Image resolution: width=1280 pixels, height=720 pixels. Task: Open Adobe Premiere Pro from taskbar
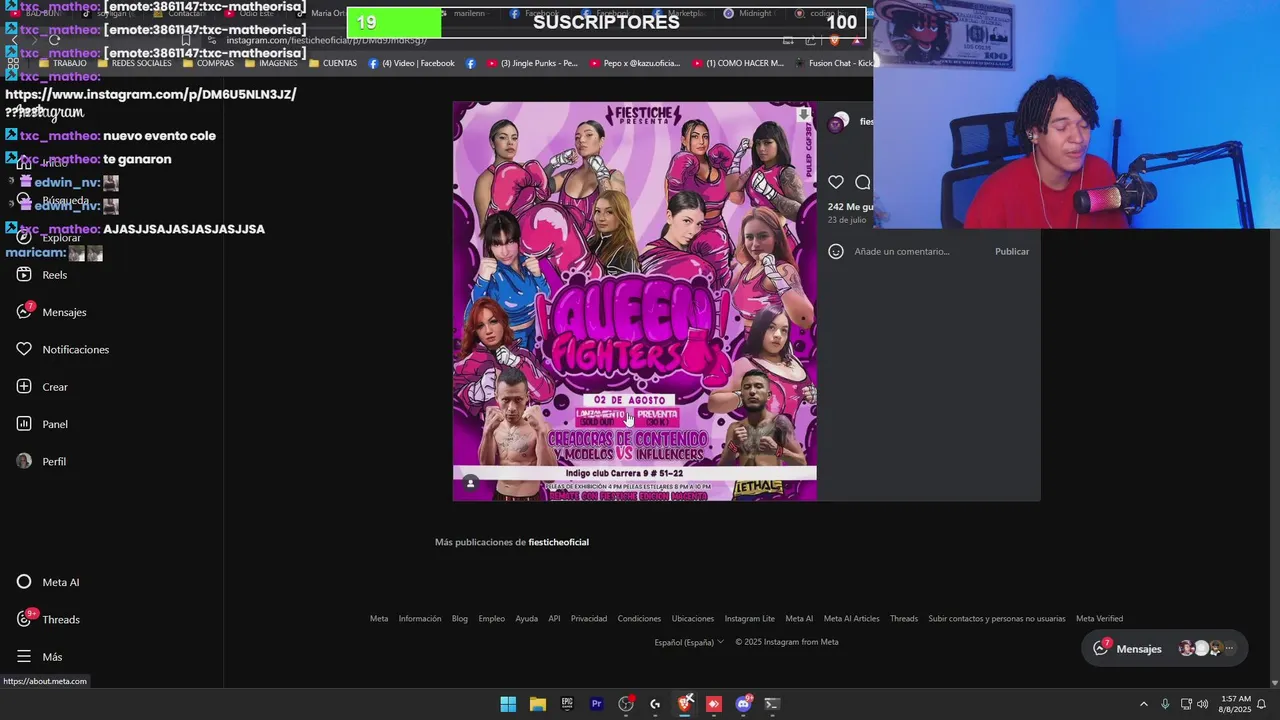coord(596,704)
